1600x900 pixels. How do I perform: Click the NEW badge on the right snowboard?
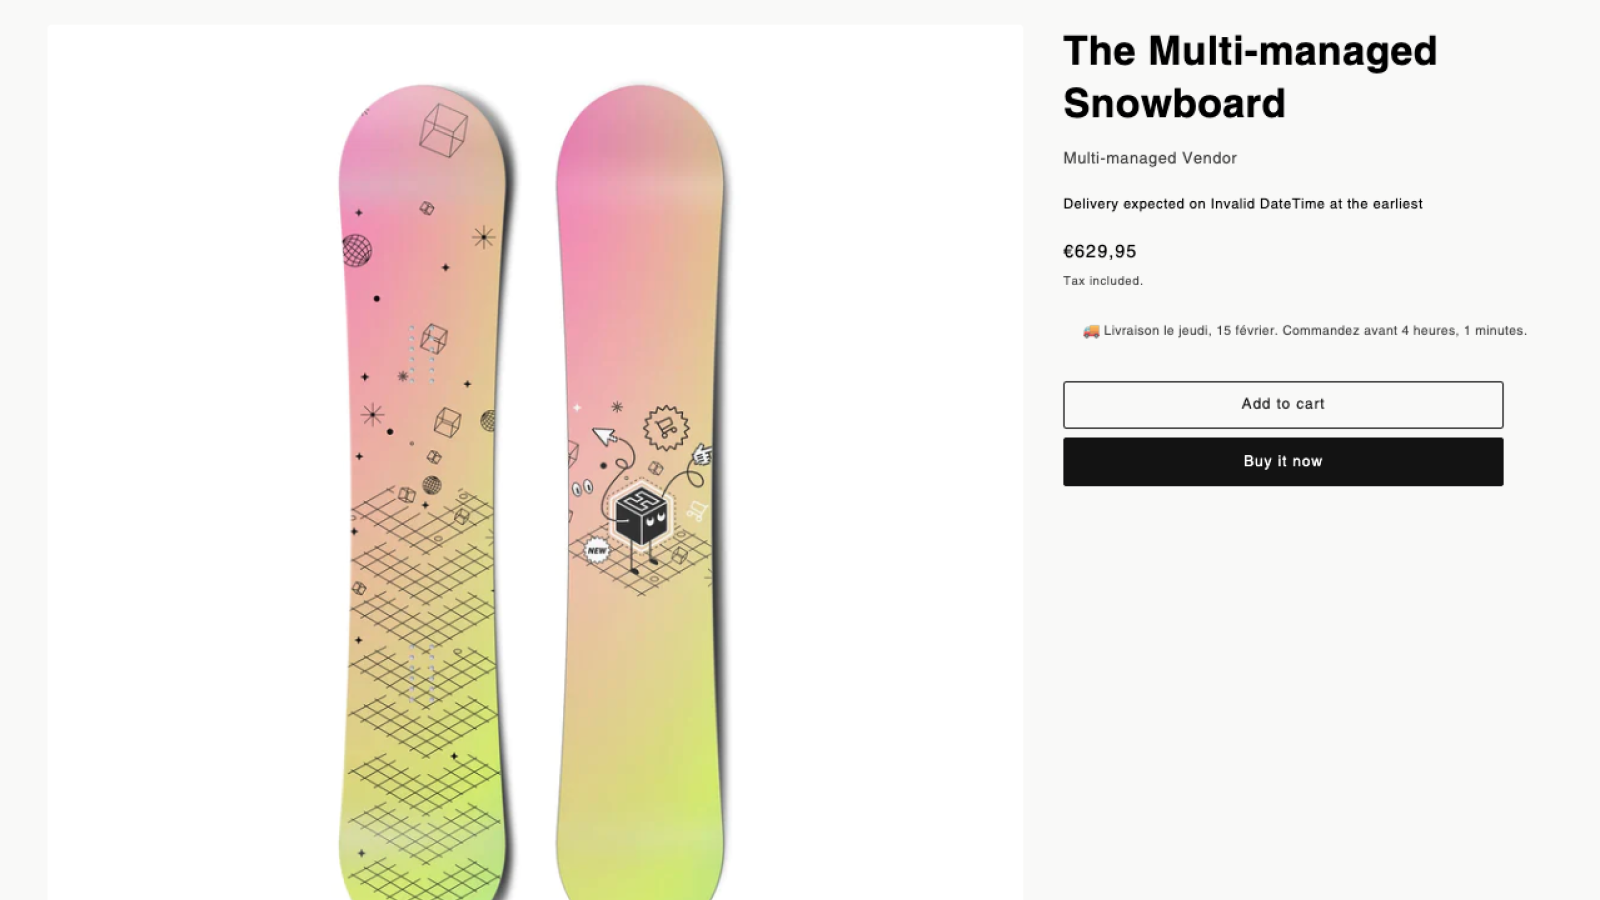pyautogui.click(x=597, y=548)
